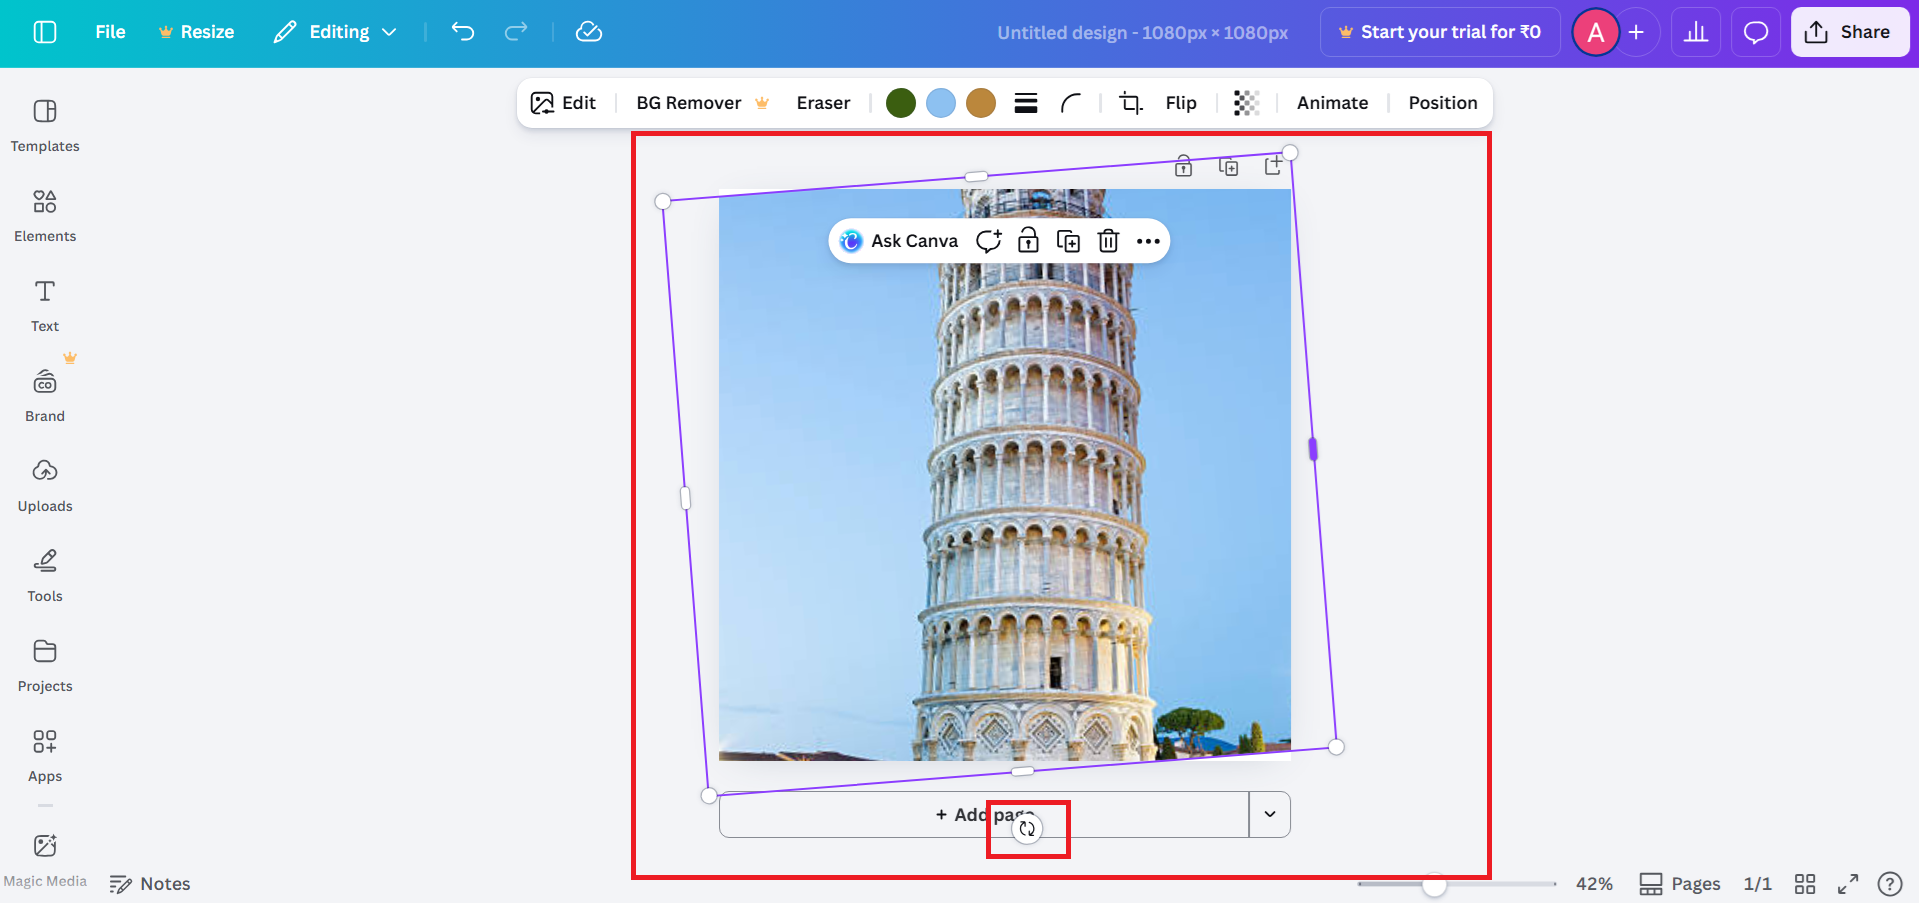
Task: Open the Elements panel
Action: pos(44,214)
